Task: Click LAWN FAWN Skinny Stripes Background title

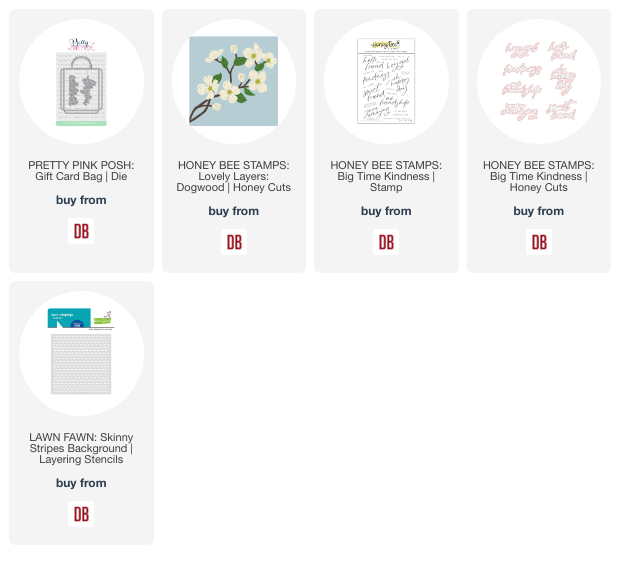Action: [x=81, y=448]
